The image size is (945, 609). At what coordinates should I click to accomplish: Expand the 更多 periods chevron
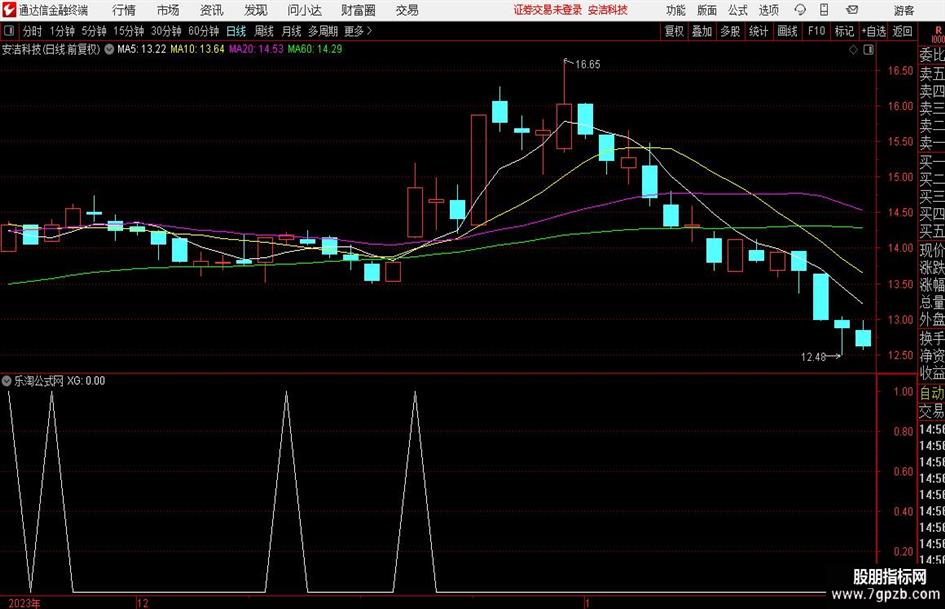(359, 31)
